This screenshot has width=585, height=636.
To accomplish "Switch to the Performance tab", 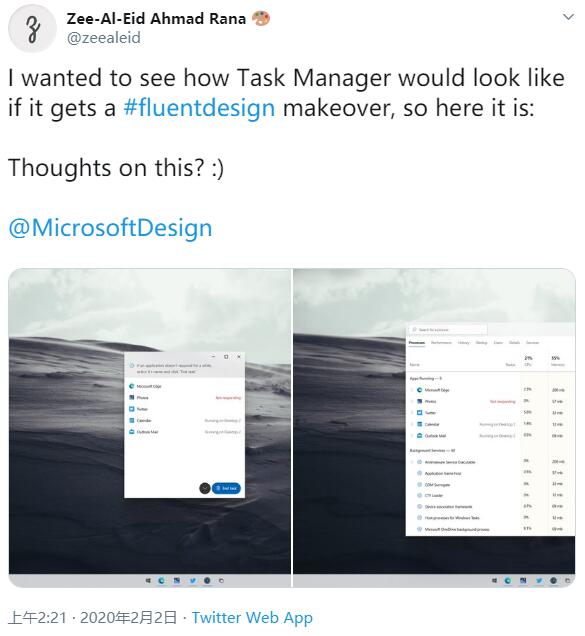I will click(441, 343).
